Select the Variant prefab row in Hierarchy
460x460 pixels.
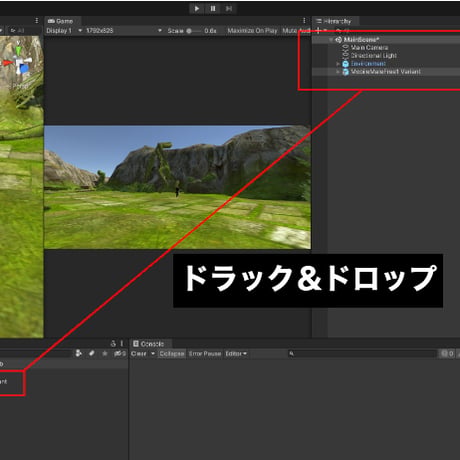click(x=386, y=72)
